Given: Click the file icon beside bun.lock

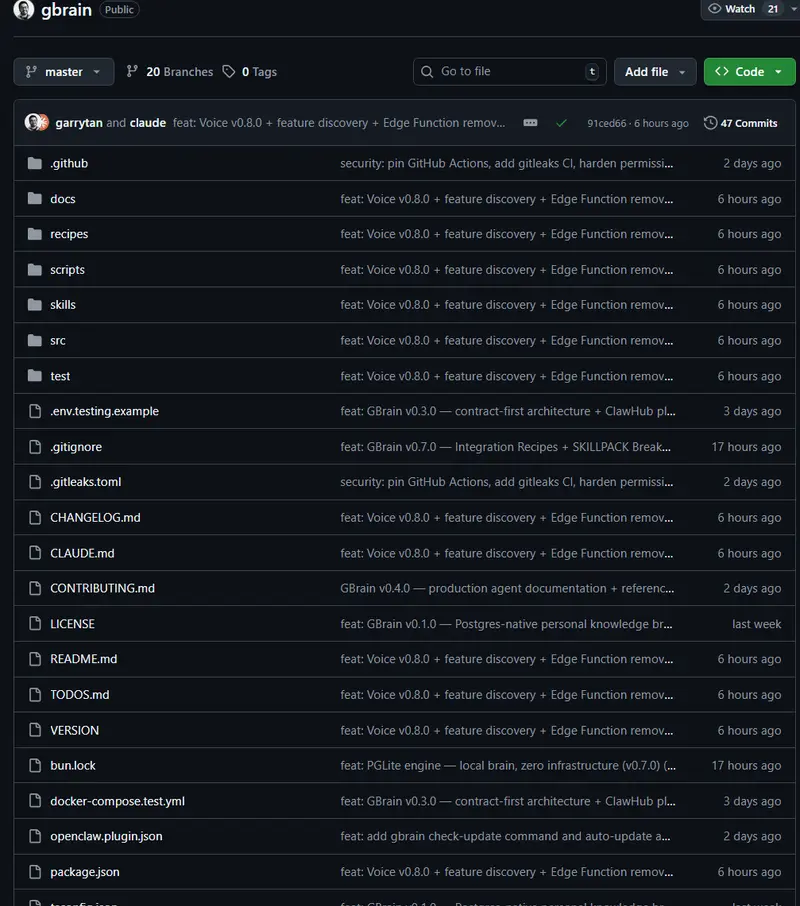Looking at the screenshot, I should tap(35, 766).
